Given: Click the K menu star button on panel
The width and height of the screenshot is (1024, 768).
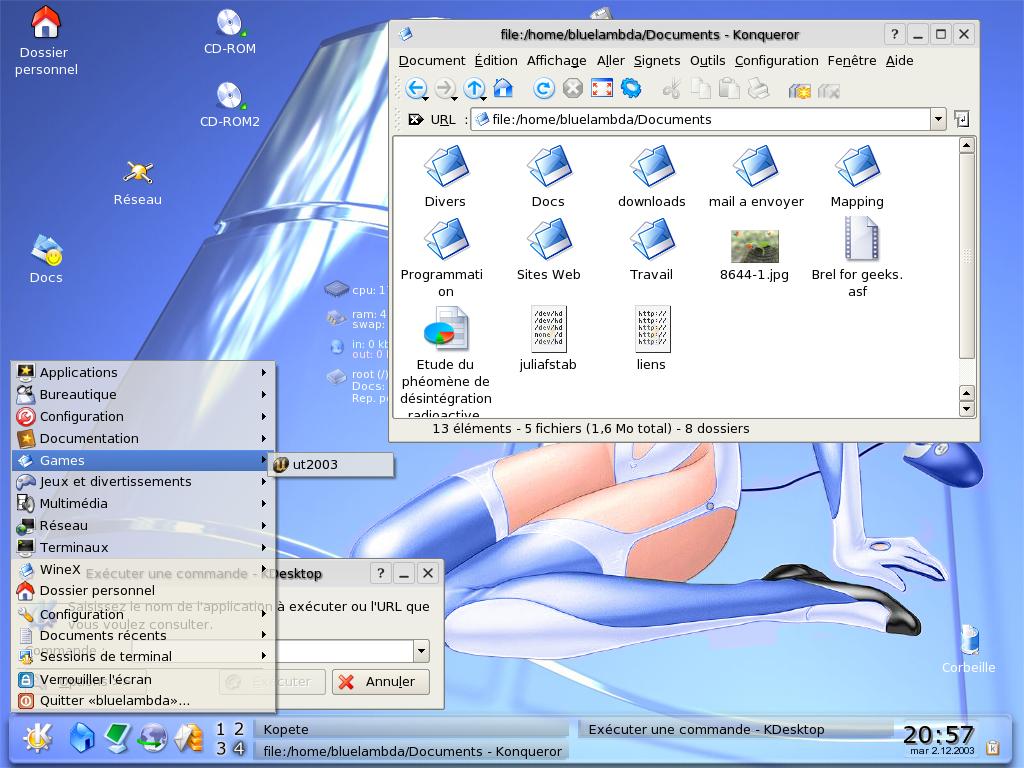Looking at the screenshot, I should pyautogui.click(x=37, y=739).
